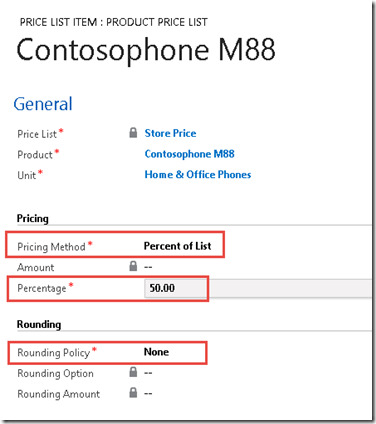Click the Rounding section header
Viewport: 376px width, 424px height.
tap(39, 324)
